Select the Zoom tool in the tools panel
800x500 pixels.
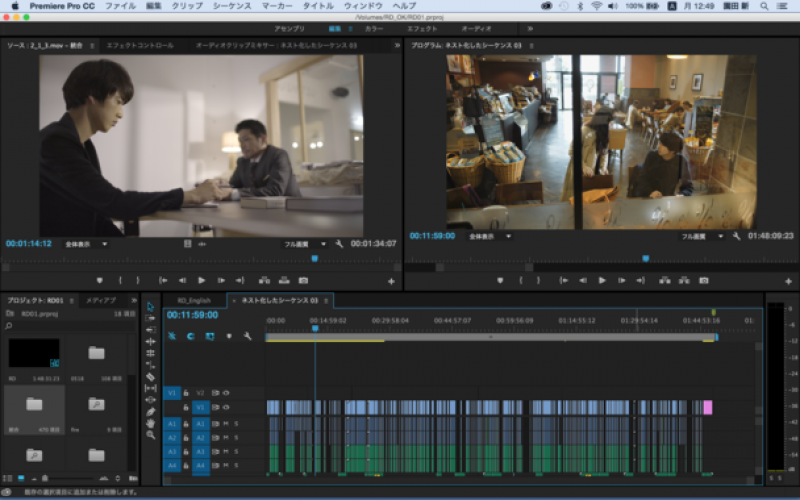[x=151, y=435]
